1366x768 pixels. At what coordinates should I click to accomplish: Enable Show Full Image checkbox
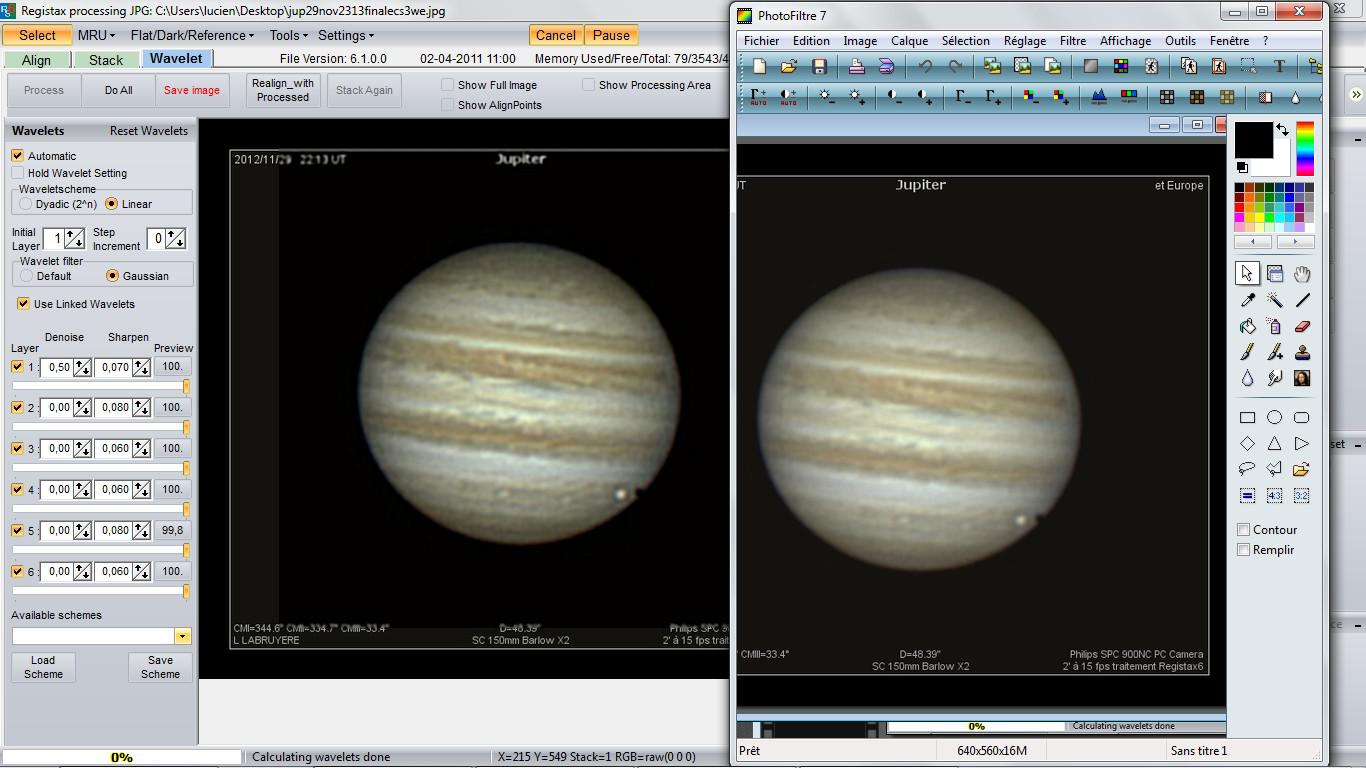pyautogui.click(x=448, y=85)
